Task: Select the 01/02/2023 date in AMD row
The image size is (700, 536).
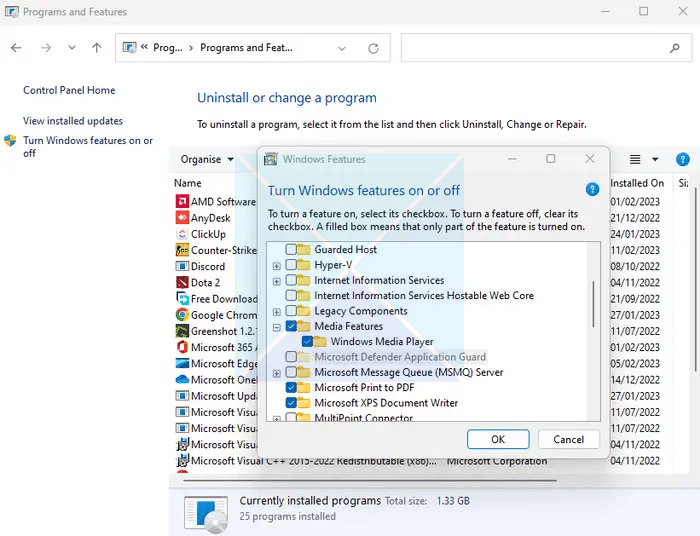Action: pyautogui.click(x=635, y=202)
